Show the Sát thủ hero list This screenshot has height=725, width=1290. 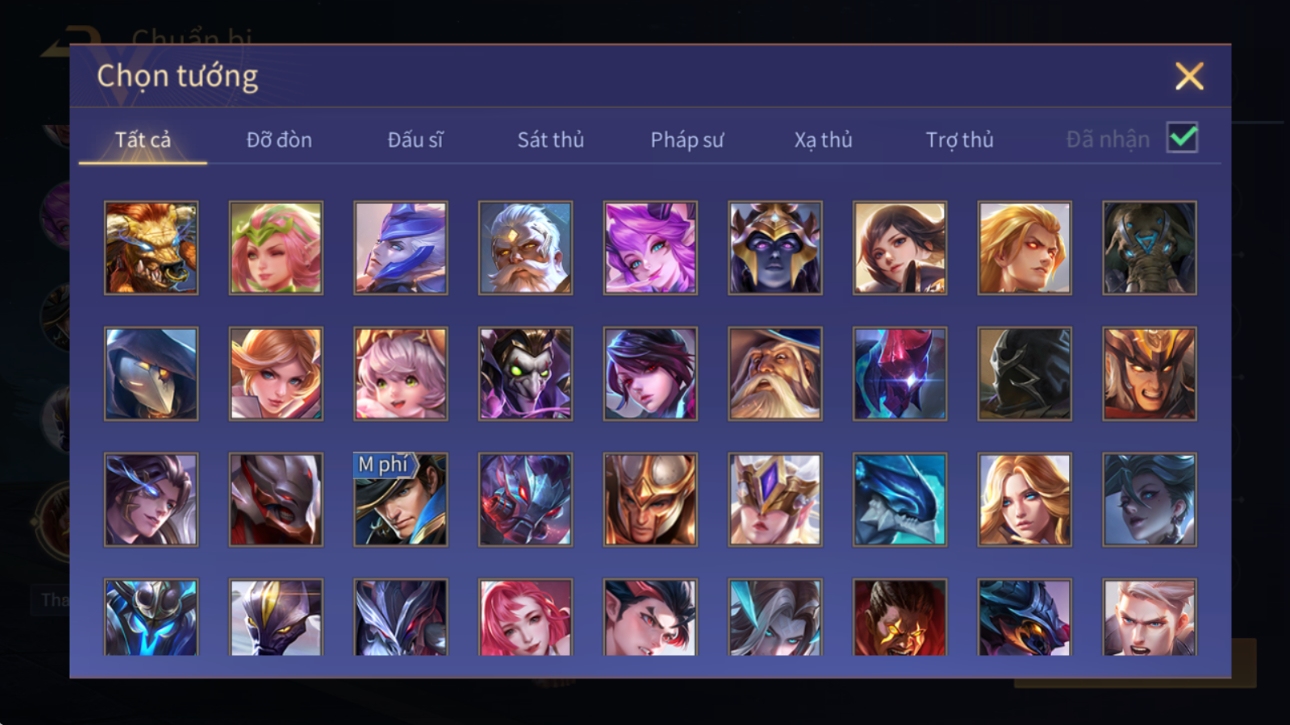pos(550,140)
